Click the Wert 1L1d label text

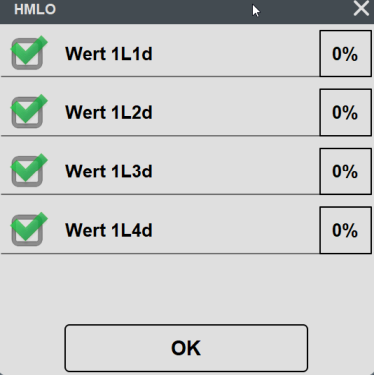pyautogui.click(x=109, y=54)
